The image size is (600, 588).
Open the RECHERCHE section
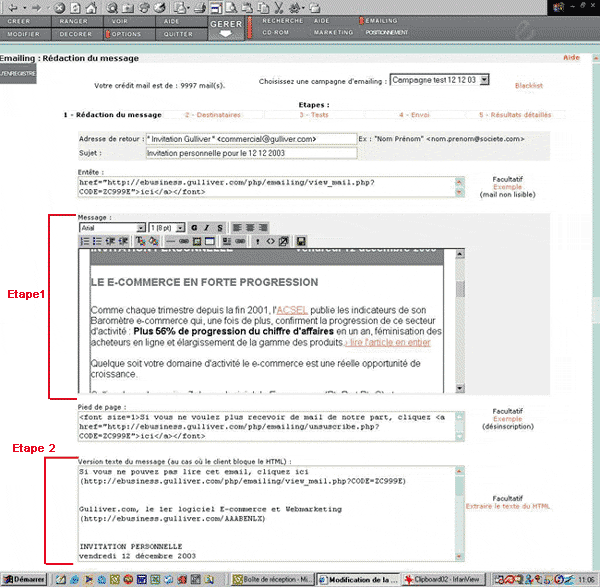pyautogui.click(x=283, y=21)
